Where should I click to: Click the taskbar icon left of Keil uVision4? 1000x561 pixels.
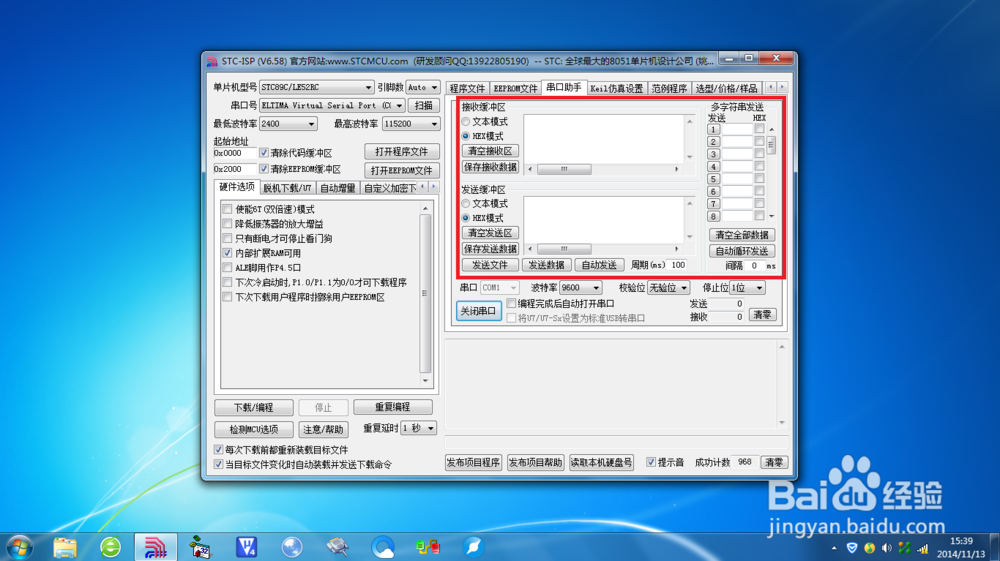click(201, 547)
